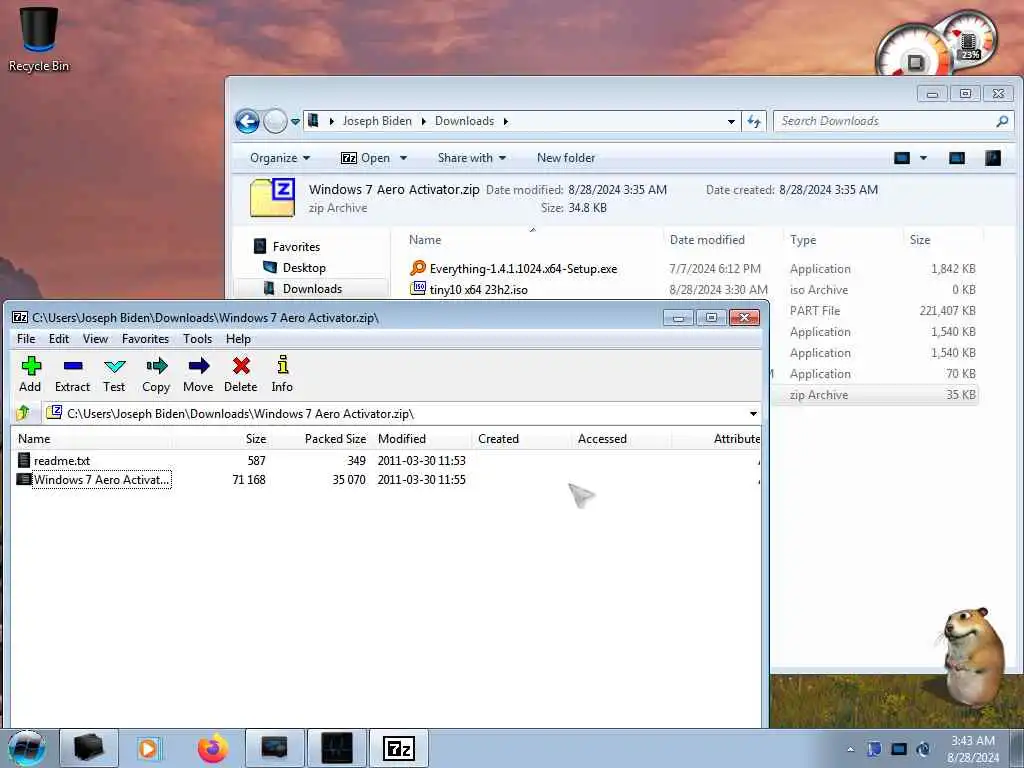
Task: Go up one folder level in 7-Zip
Action: click(24, 413)
